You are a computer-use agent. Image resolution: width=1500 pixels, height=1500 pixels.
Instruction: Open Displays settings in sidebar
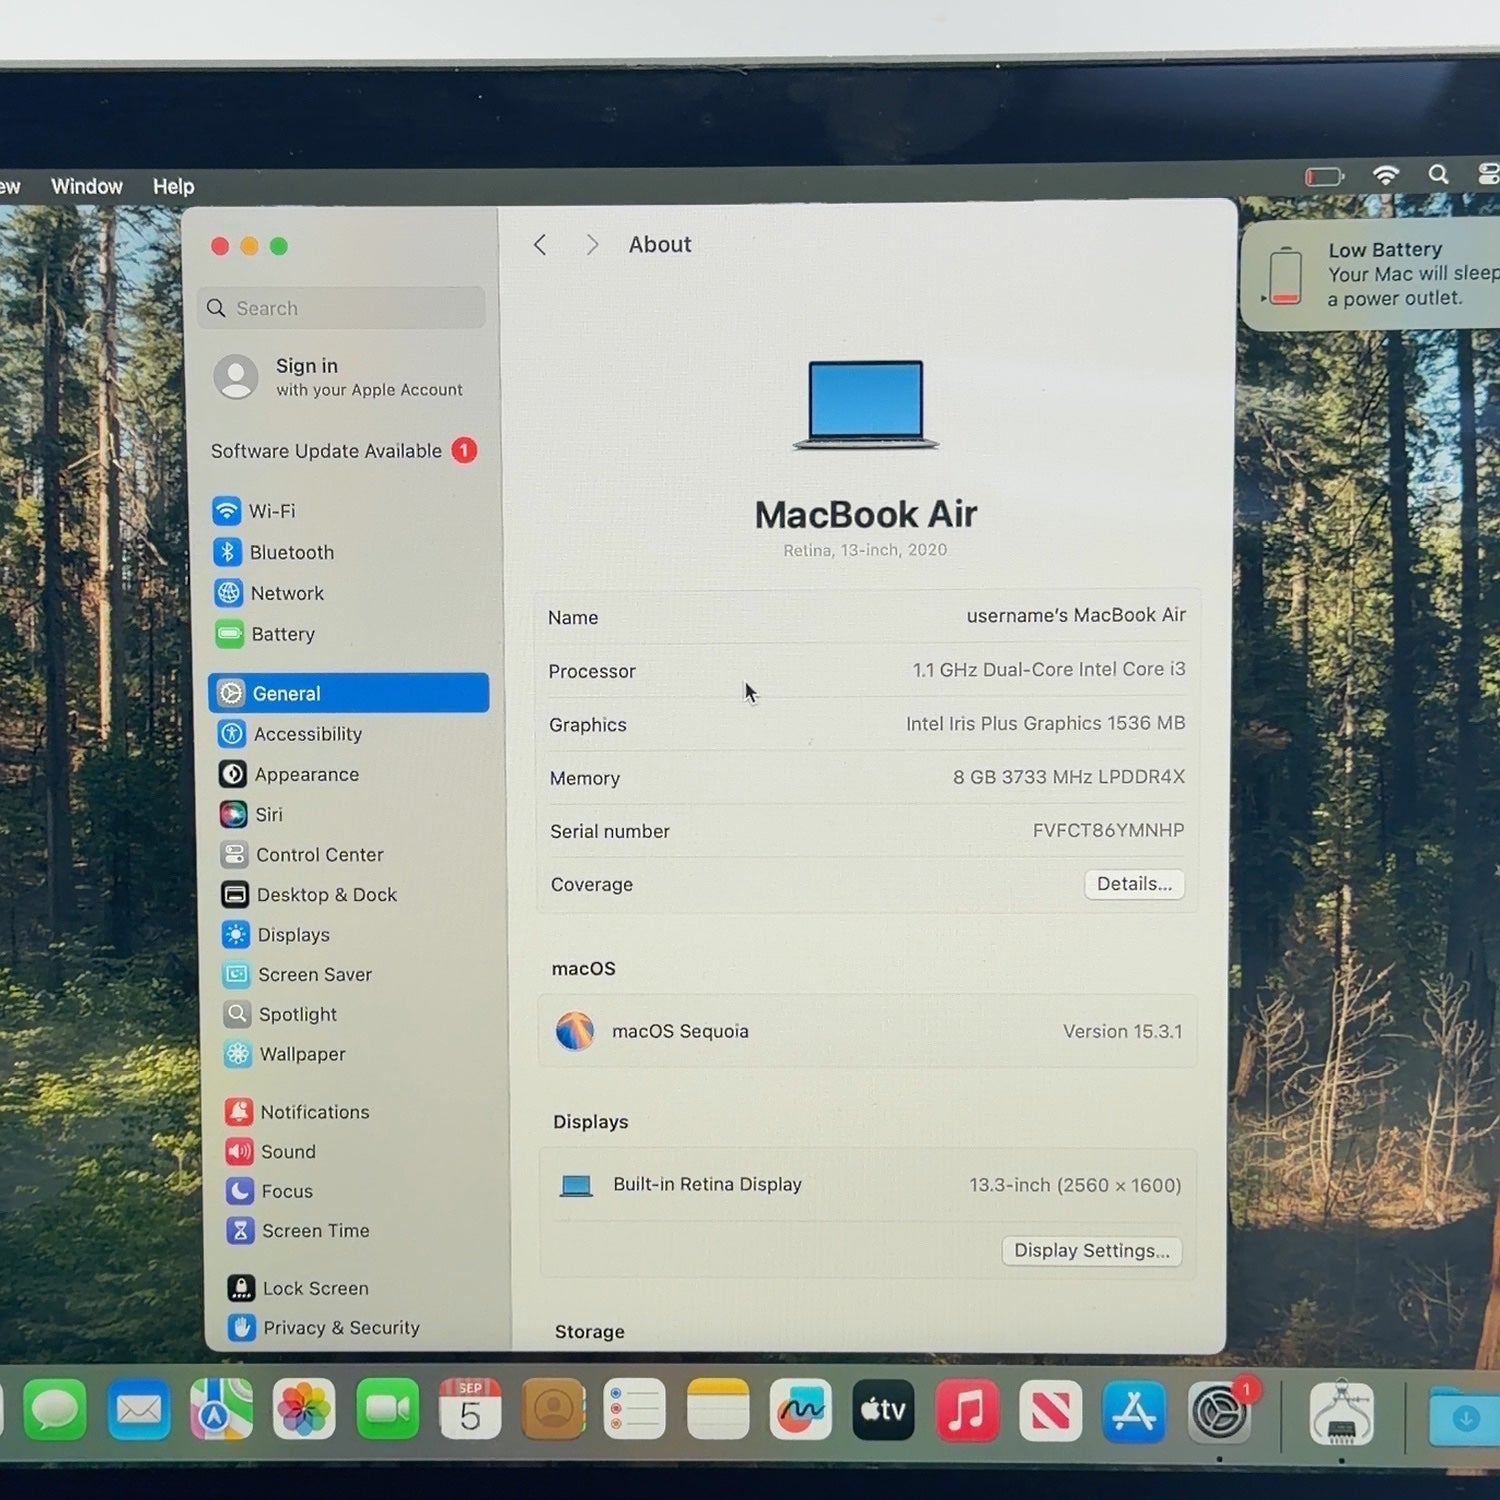coord(276,934)
